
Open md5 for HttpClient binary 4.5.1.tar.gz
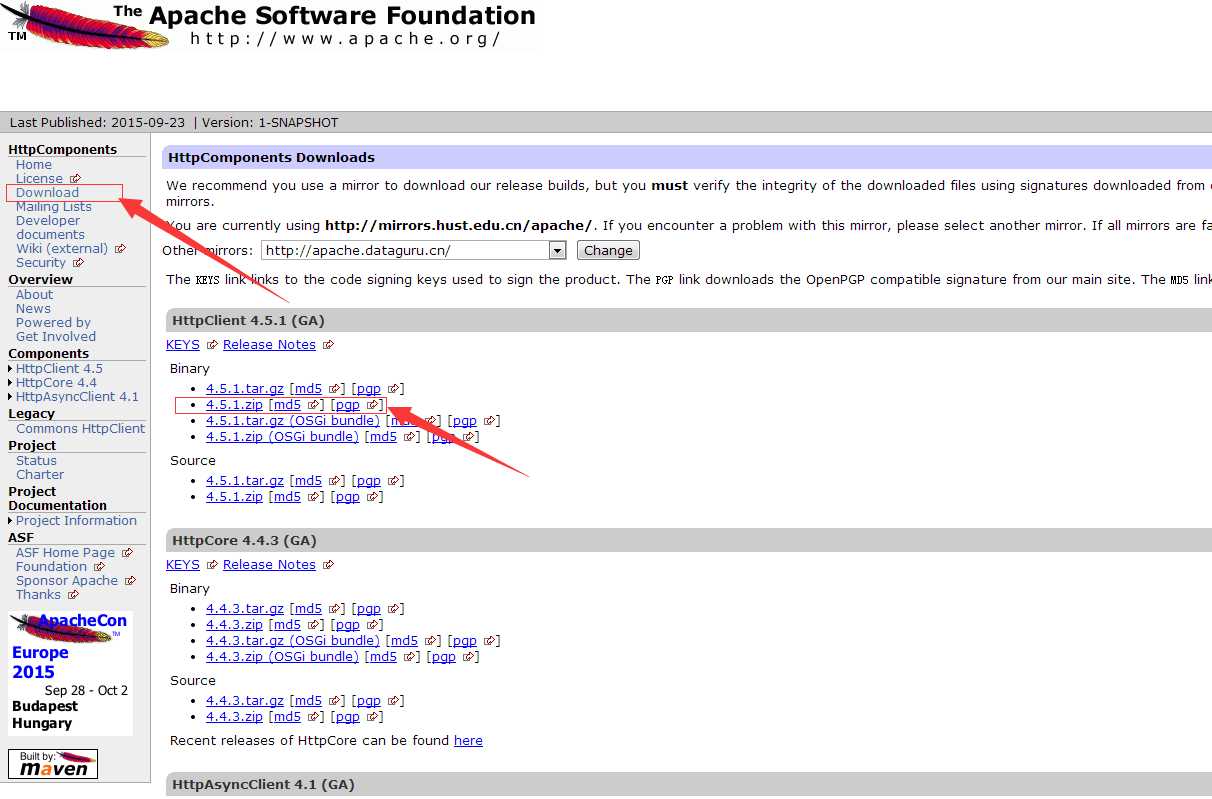[308, 389]
